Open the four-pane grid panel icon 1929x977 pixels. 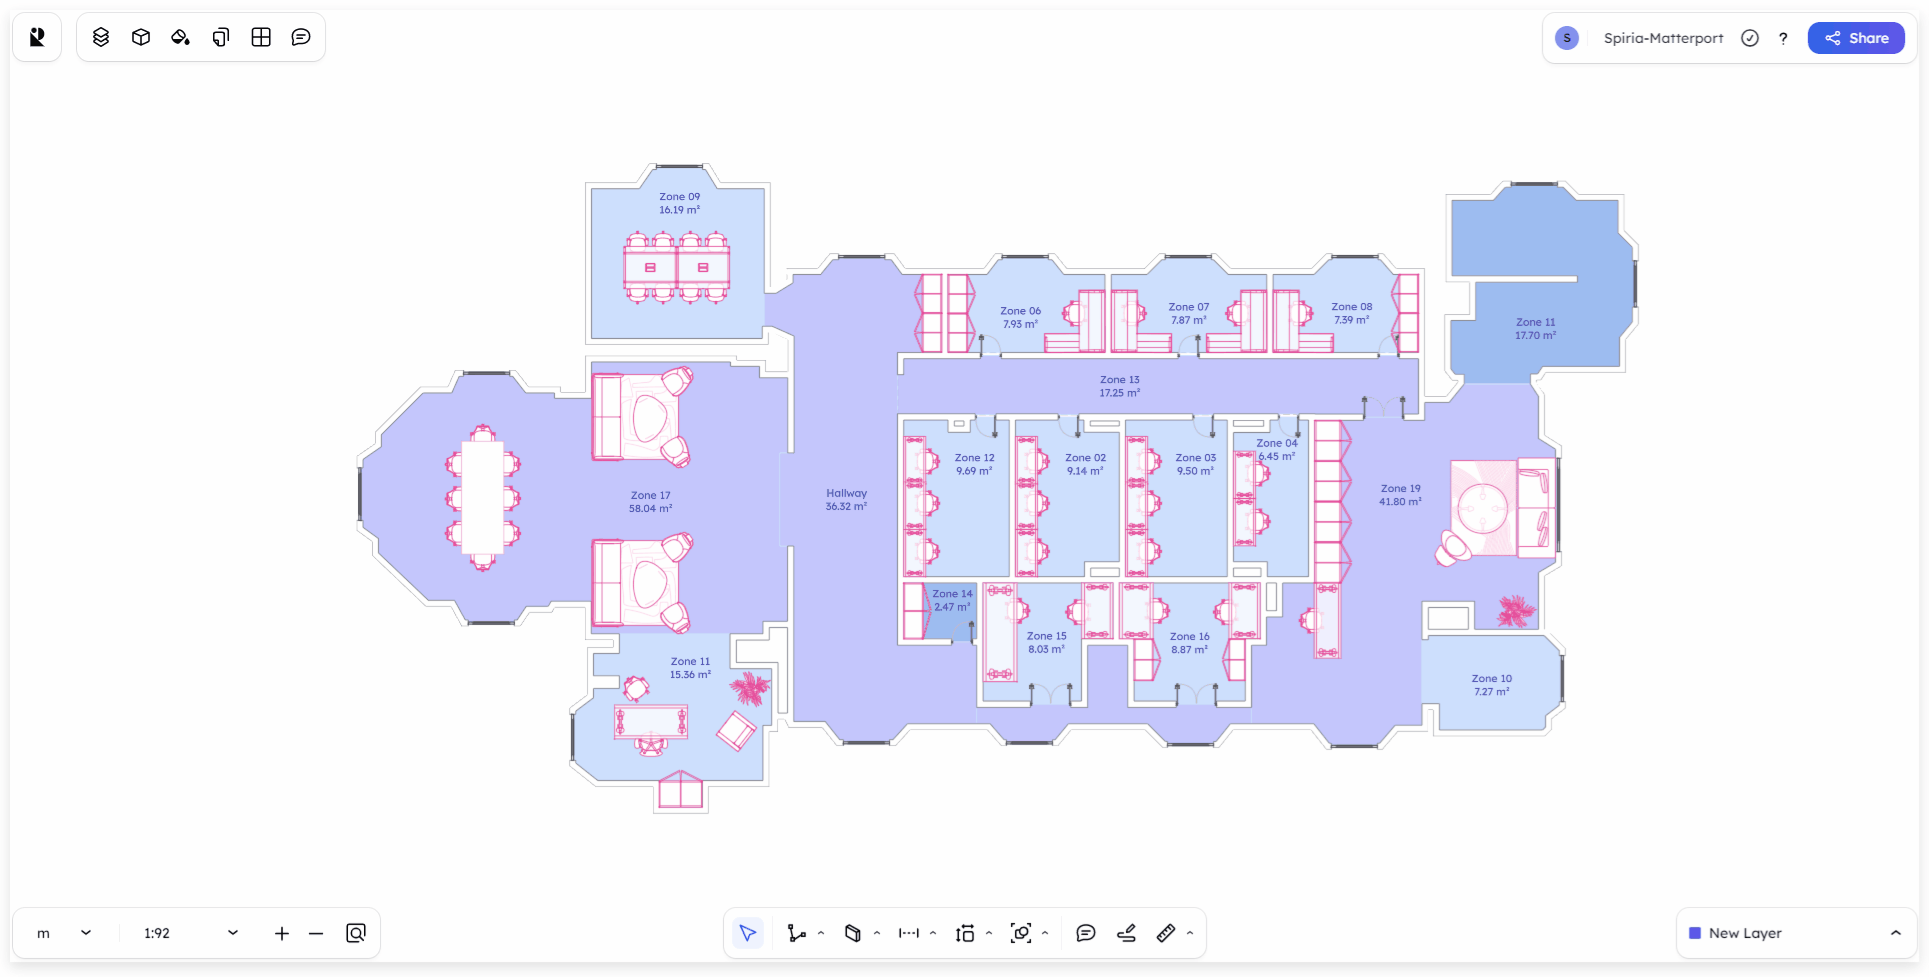[261, 37]
